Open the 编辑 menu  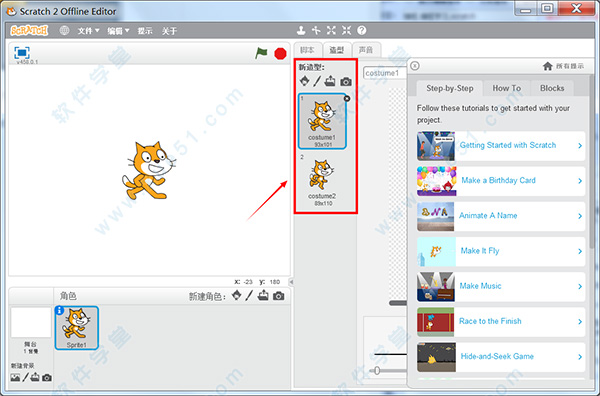click(118, 31)
